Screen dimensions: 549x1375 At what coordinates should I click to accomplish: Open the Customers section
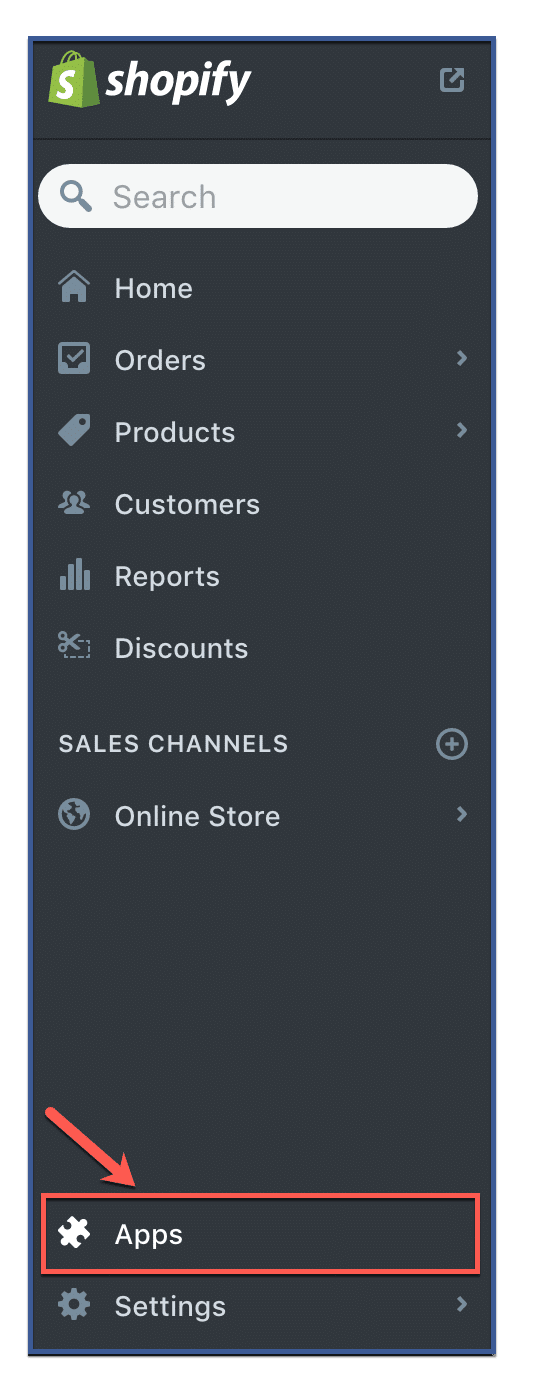[187, 504]
